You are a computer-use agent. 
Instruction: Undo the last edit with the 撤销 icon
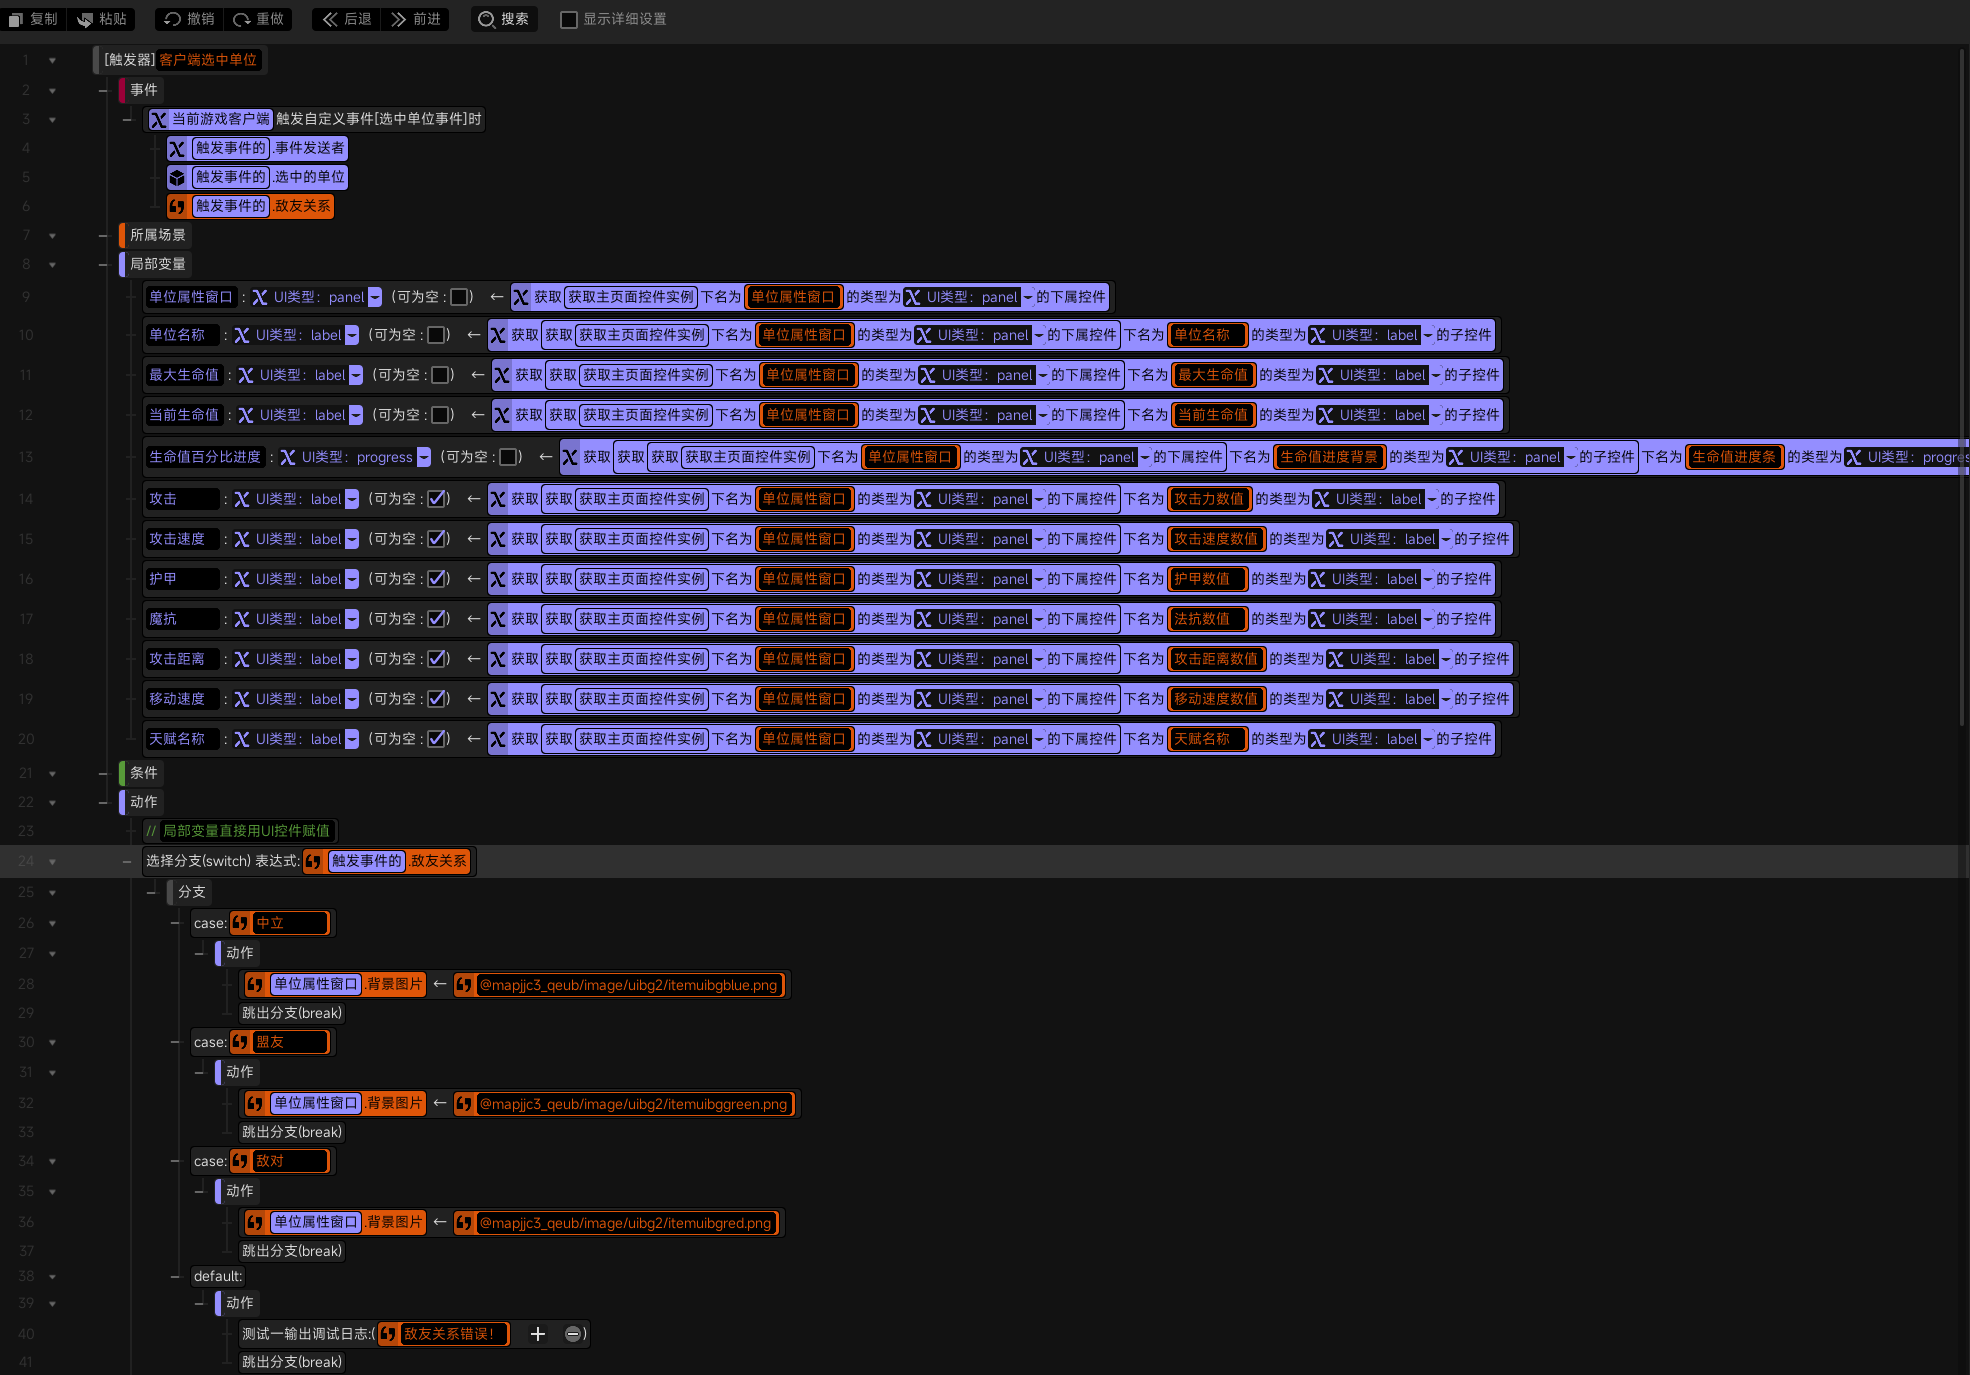tap(173, 19)
